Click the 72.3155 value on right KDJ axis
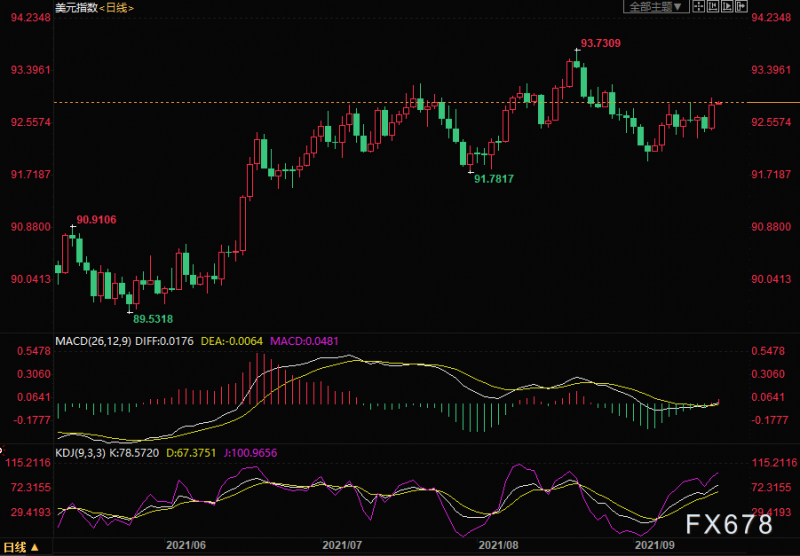The width and height of the screenshot is (800, 556). click(771, 488)
